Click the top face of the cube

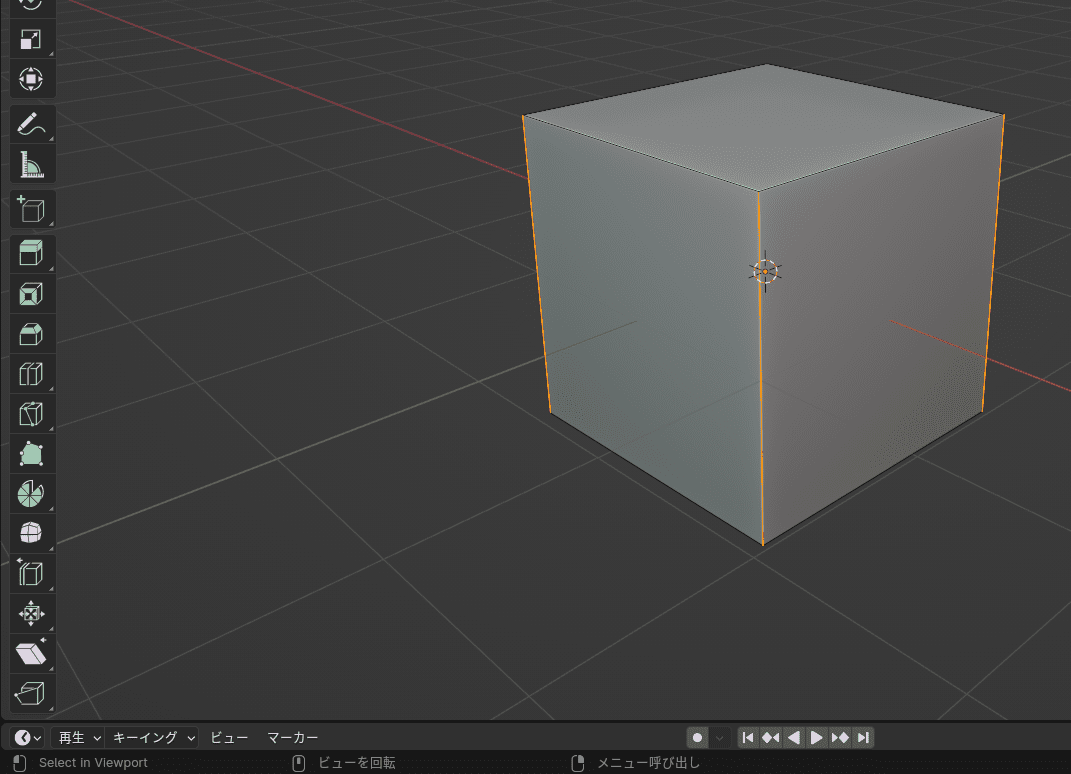point(764,127)
